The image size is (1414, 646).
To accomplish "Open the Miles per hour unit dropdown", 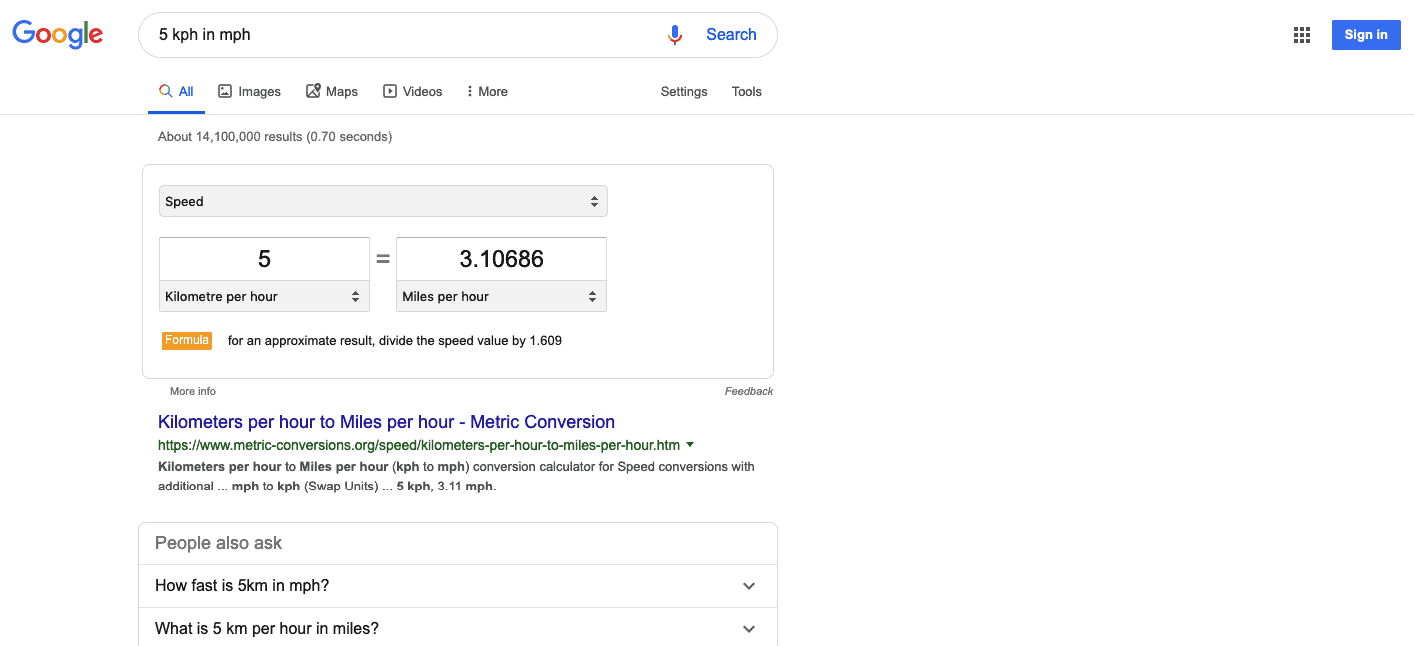I will coord(501,296).
